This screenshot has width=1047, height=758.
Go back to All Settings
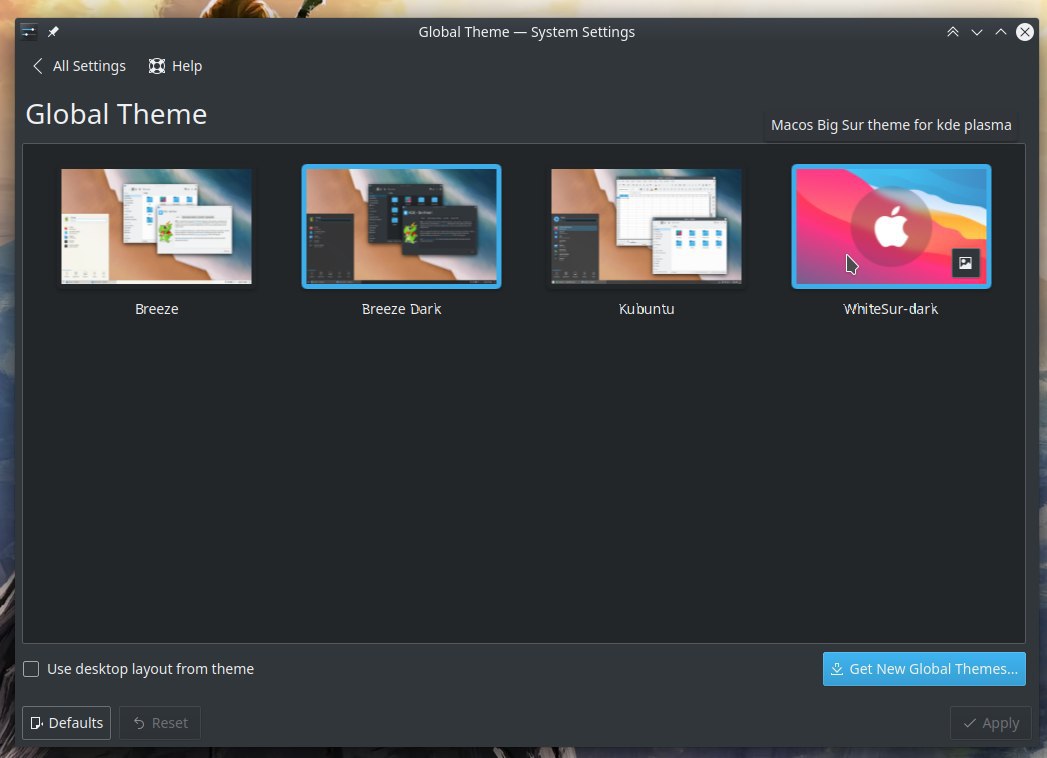(79, 66)
